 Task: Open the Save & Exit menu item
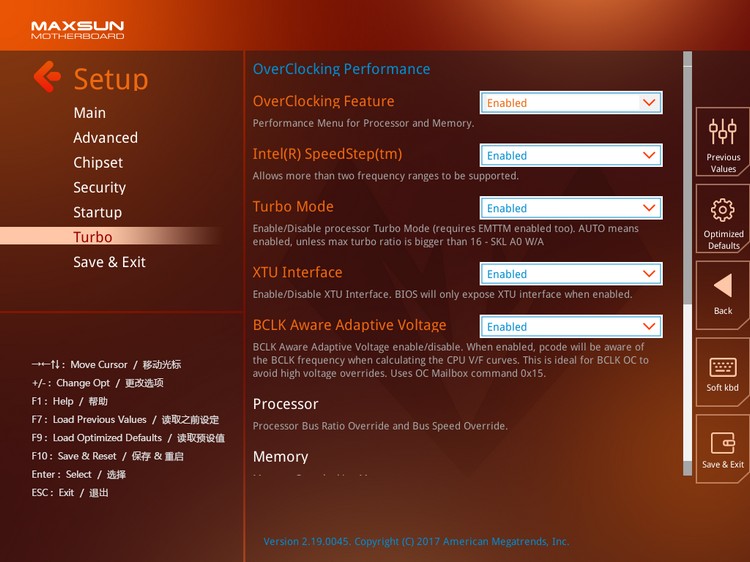tap(109, 262)
